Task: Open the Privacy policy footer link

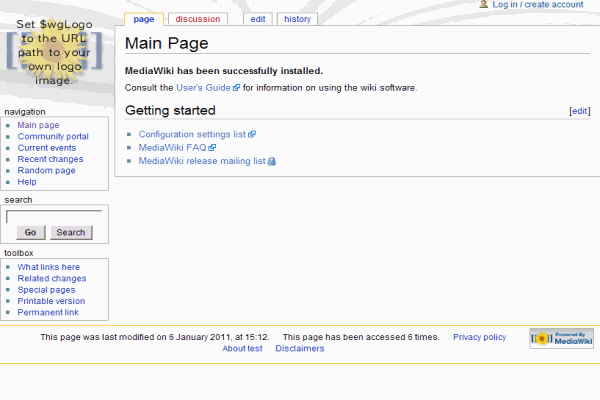Action: click(480, 338)
